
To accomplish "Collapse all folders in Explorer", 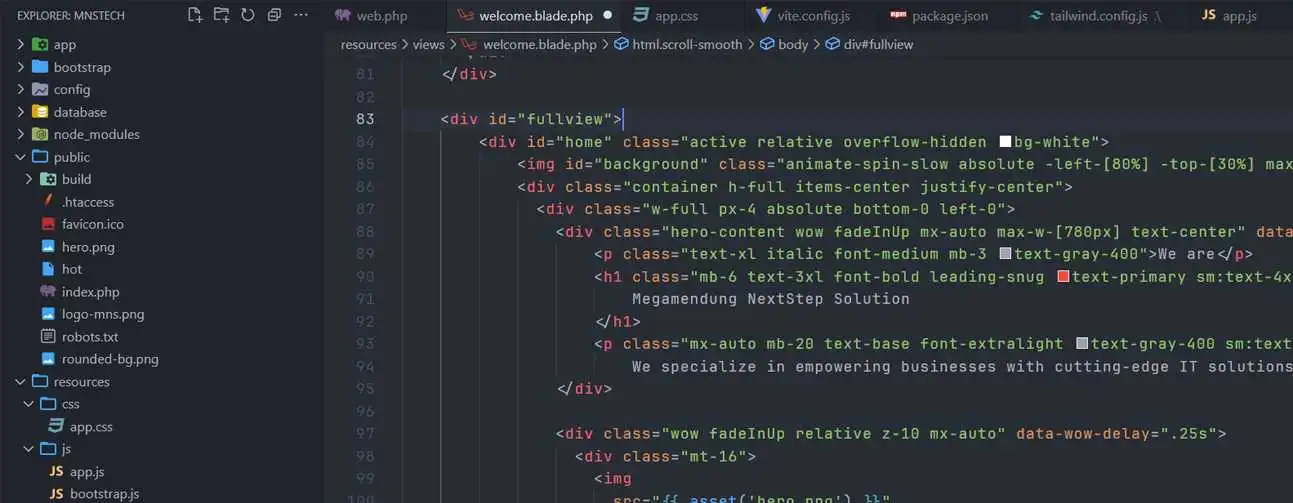I will click(x=274, y=15).
